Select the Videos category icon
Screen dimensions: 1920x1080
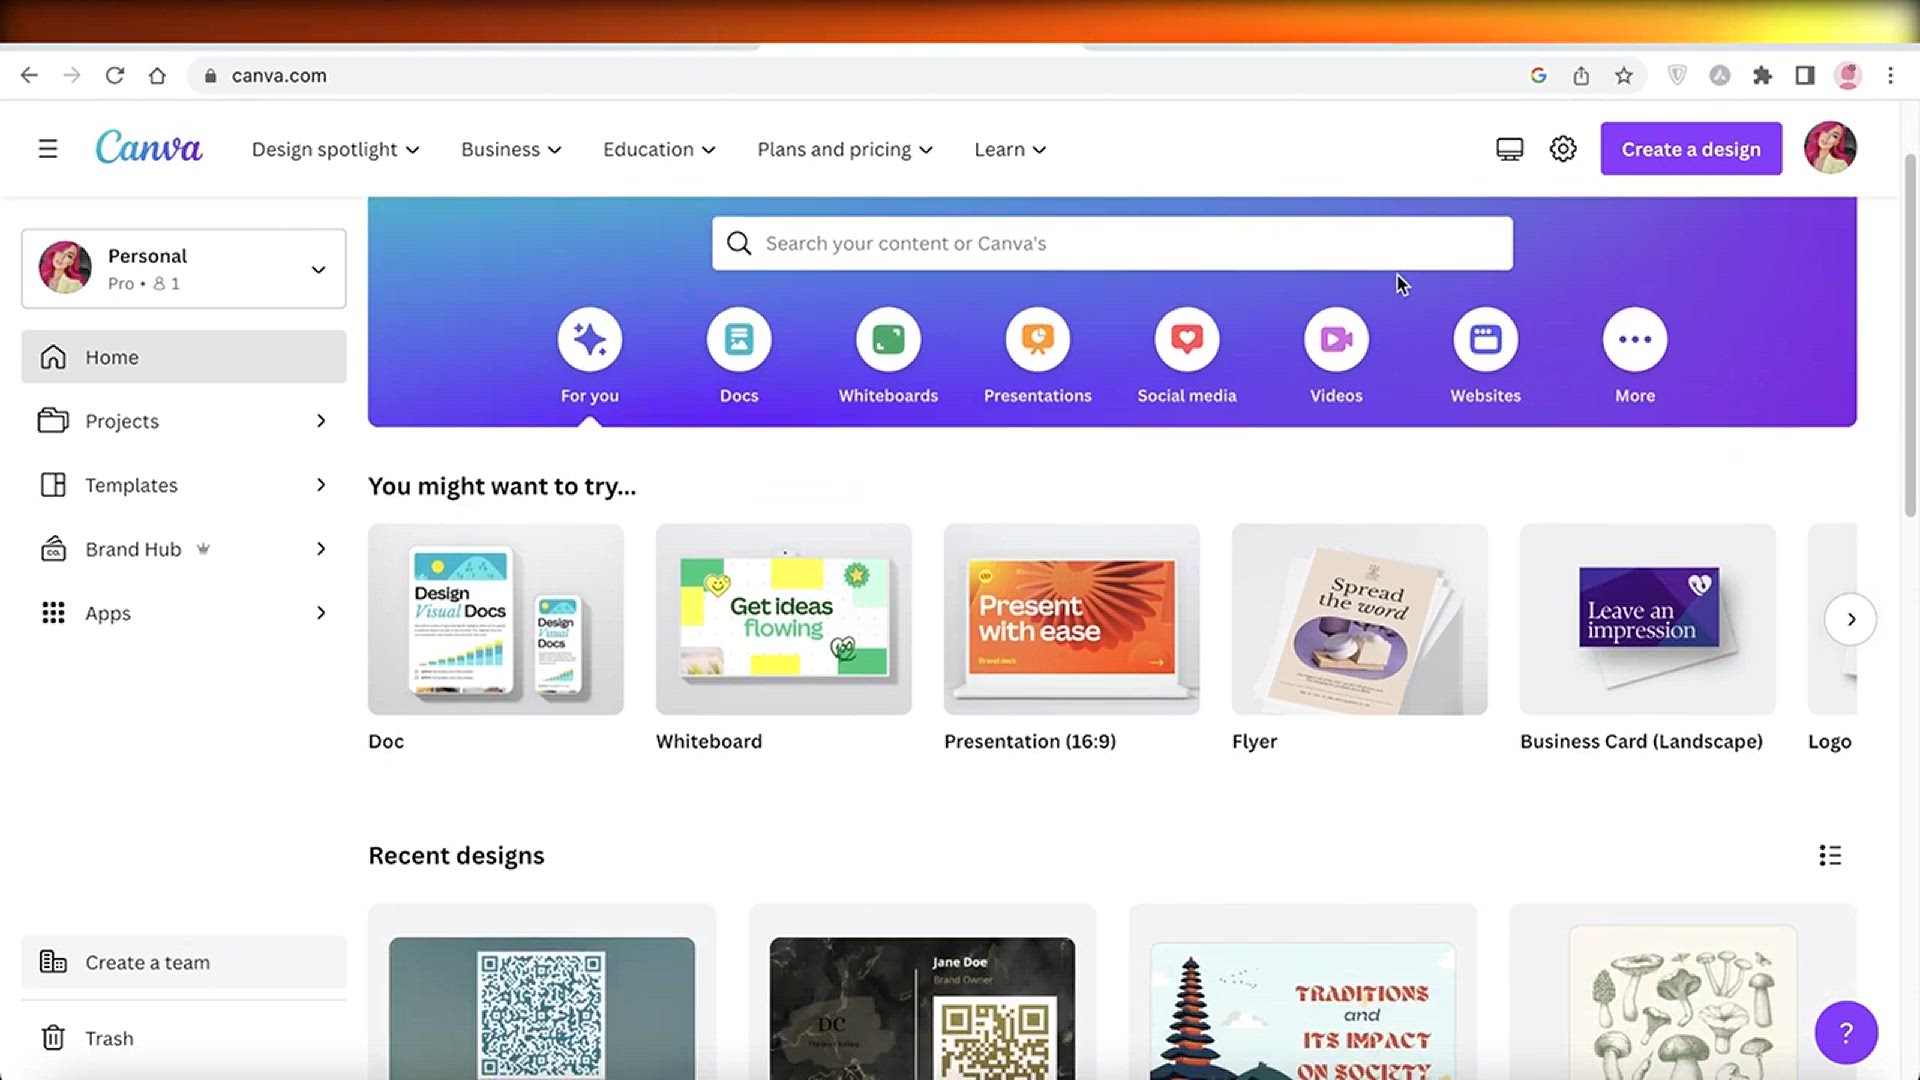click(x=1336, y=339)
